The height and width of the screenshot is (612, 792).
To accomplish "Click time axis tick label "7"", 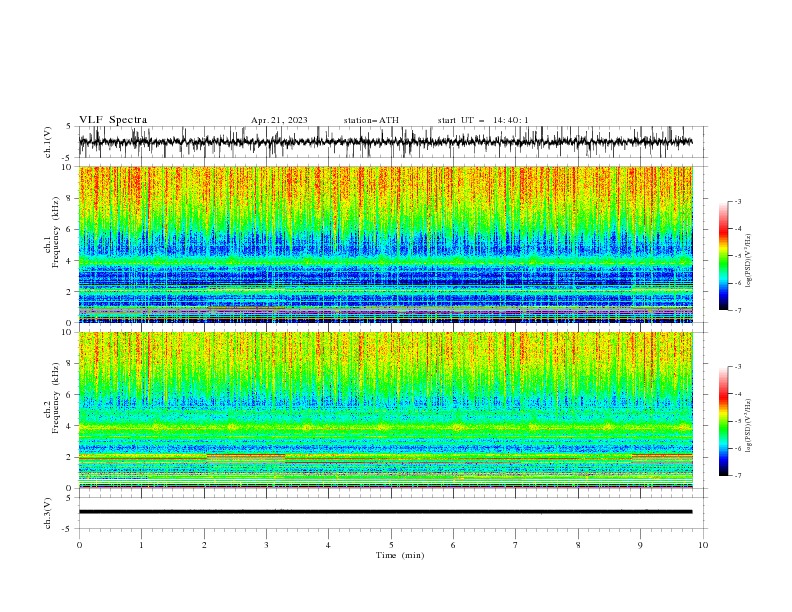I will point(516,545).
